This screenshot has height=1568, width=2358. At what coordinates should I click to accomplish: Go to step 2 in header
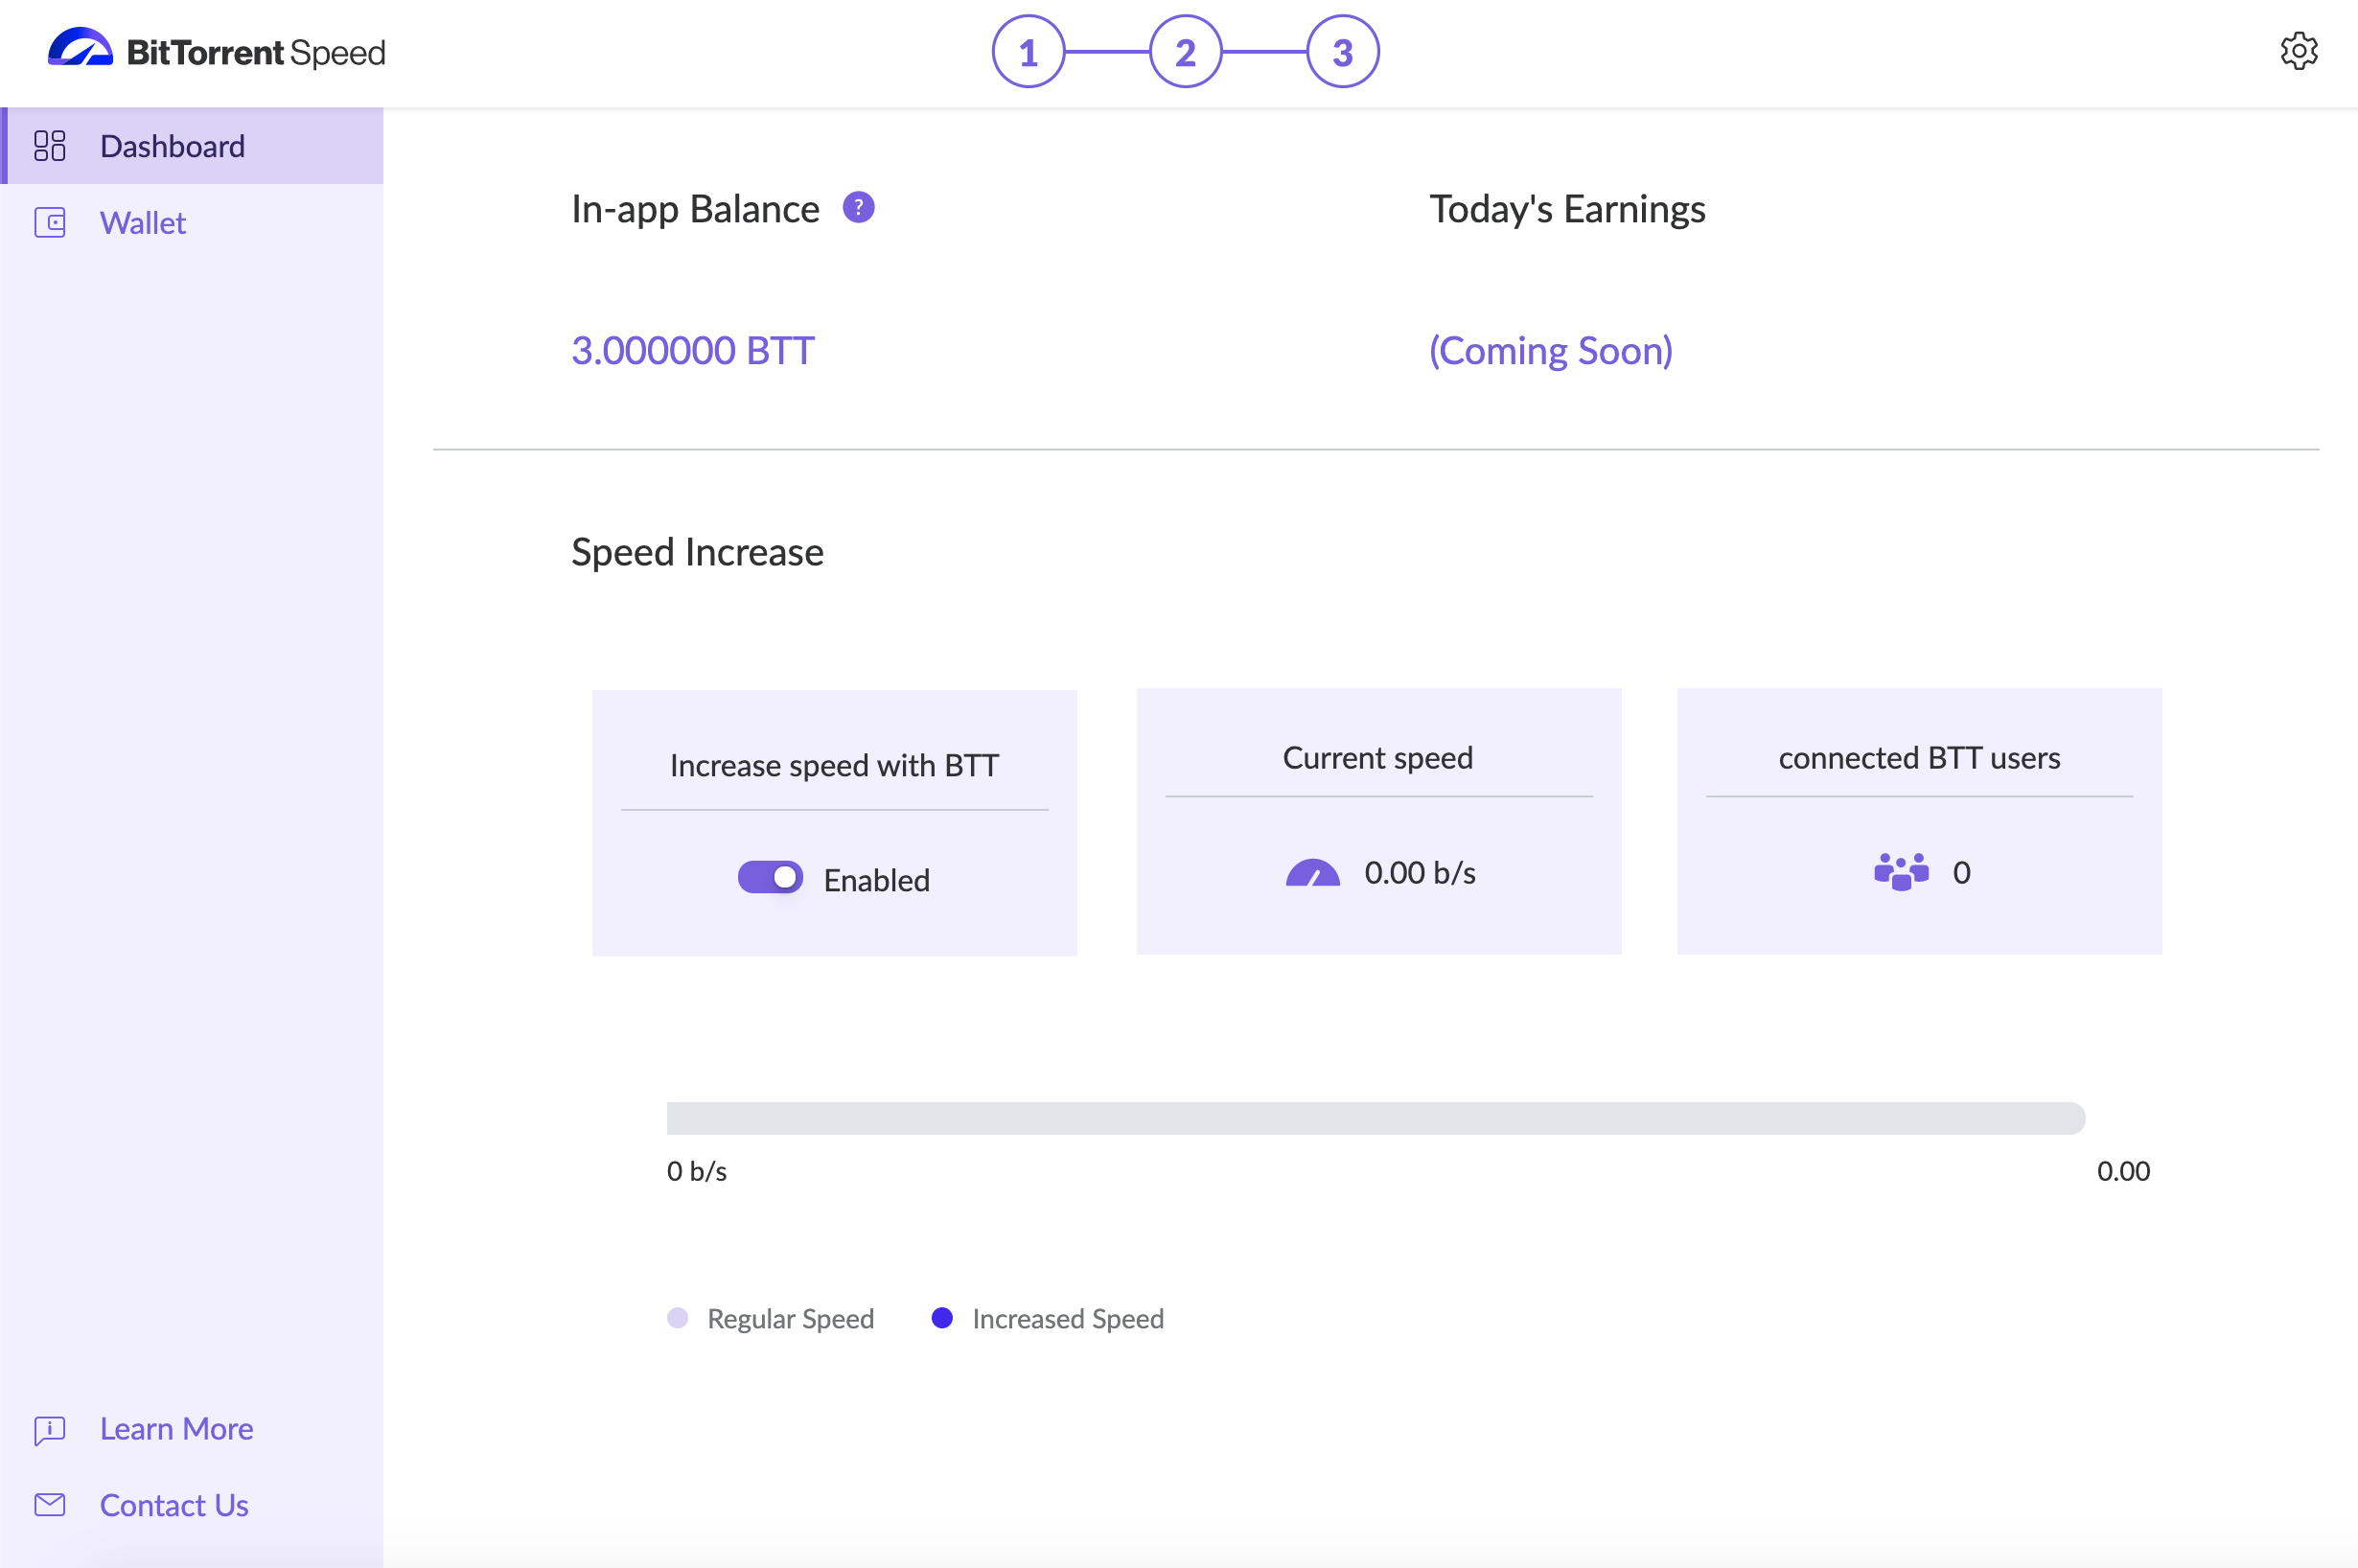pyautogui.click(x=1185, y=52)
